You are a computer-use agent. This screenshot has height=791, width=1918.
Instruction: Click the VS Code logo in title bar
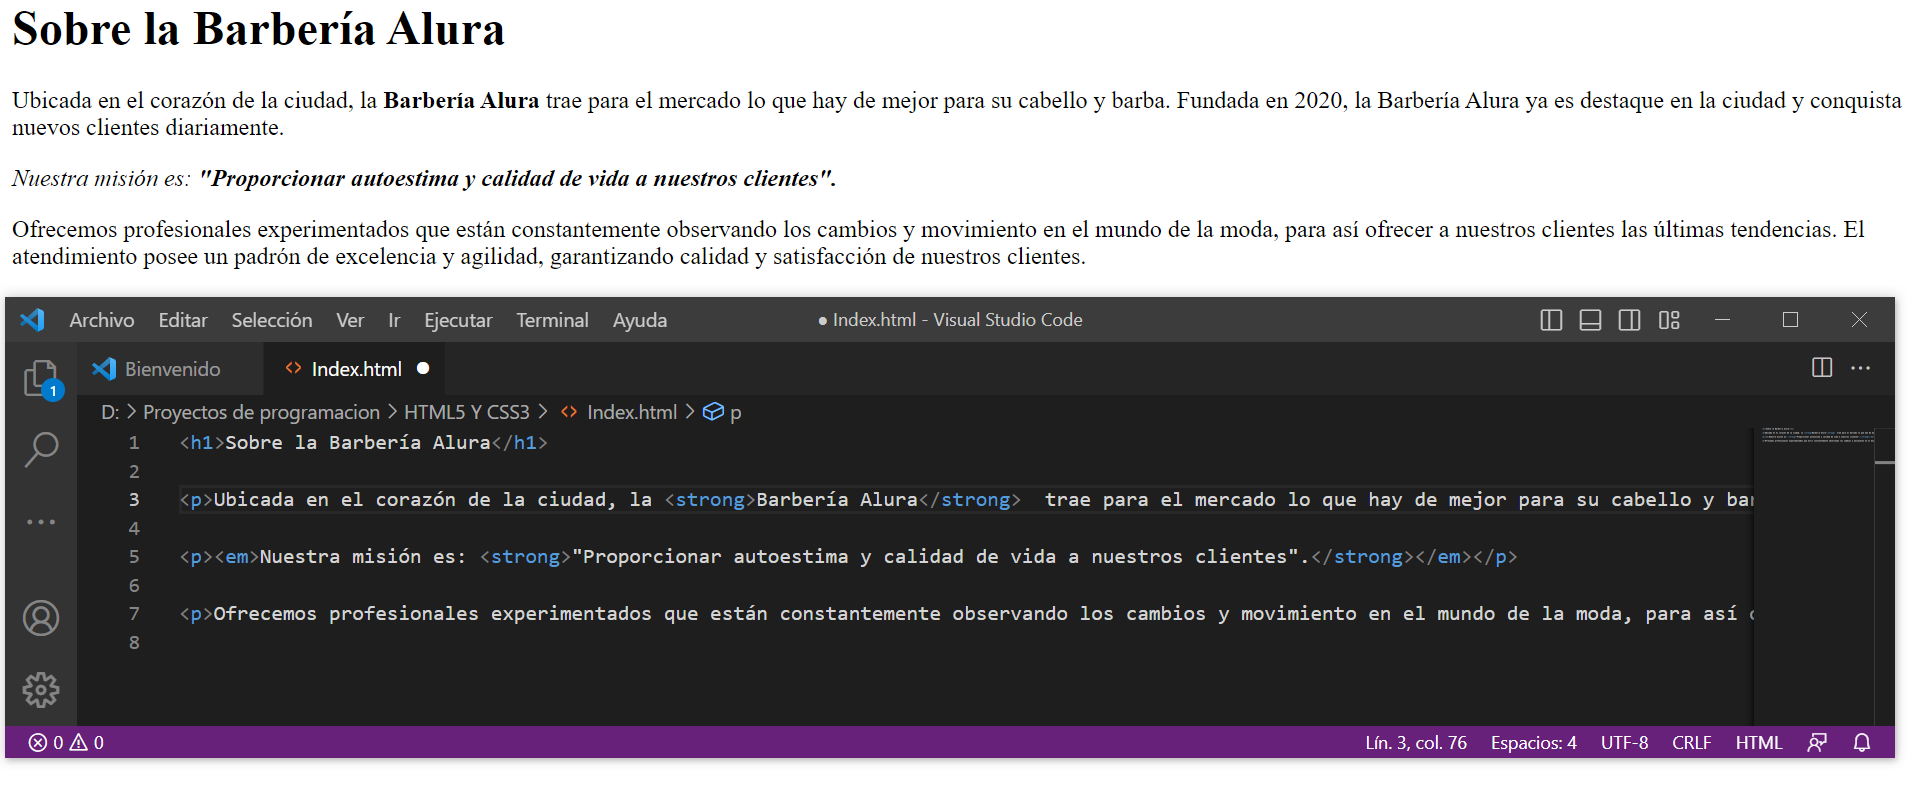tap(32, 320)
